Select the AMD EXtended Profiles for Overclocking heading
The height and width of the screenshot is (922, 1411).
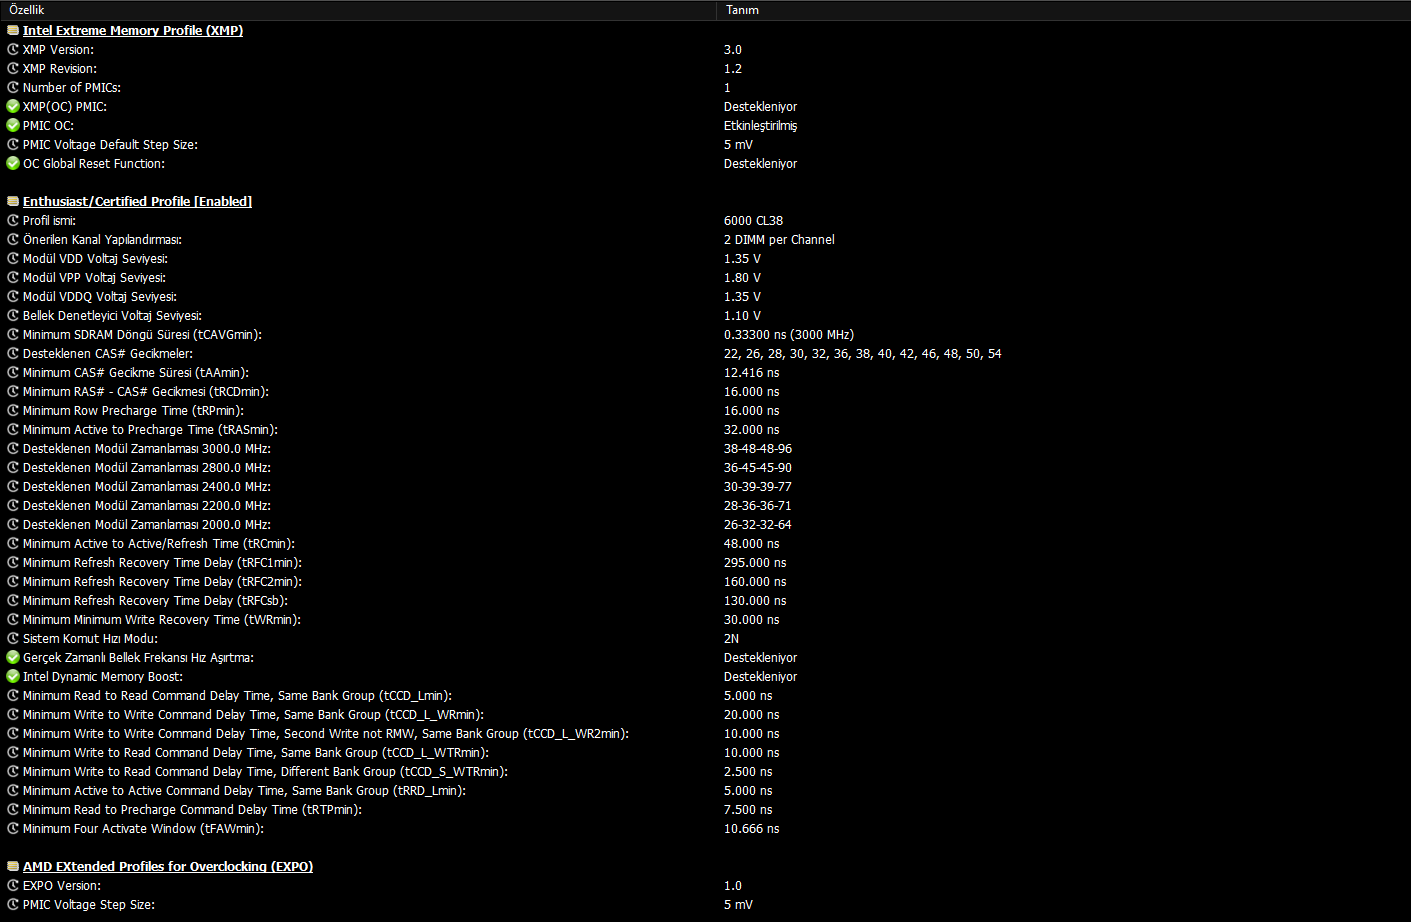tap(168, 867)
